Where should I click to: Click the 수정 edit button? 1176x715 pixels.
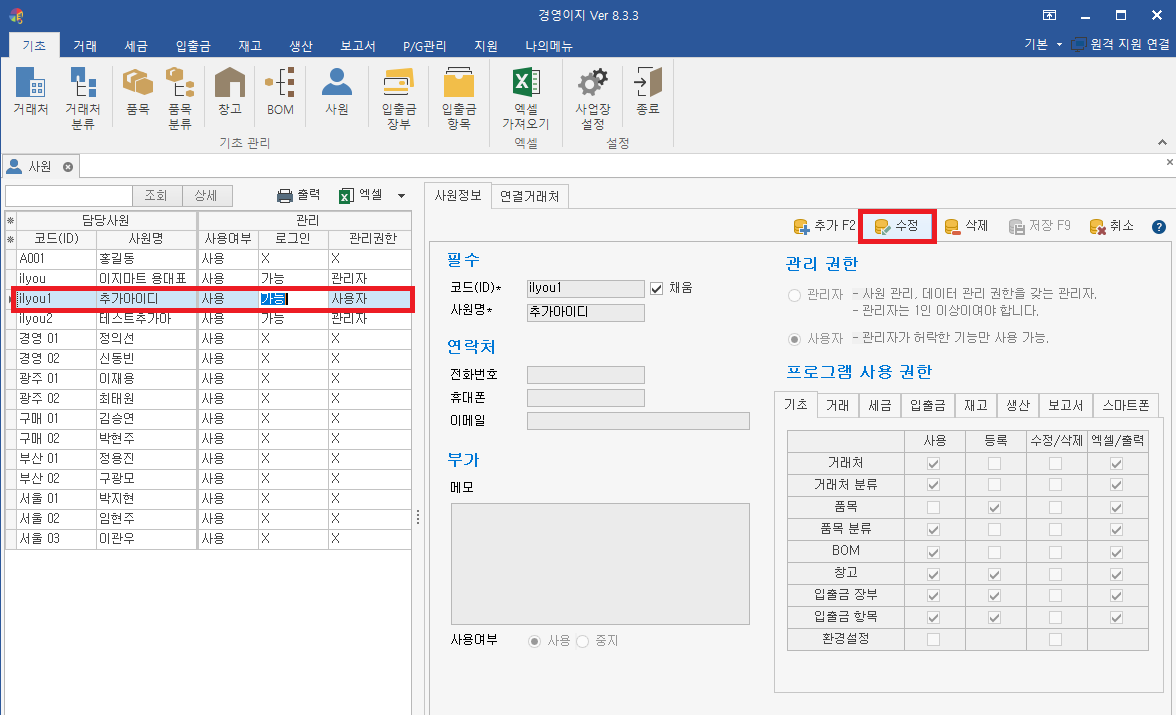coord(897,226)
